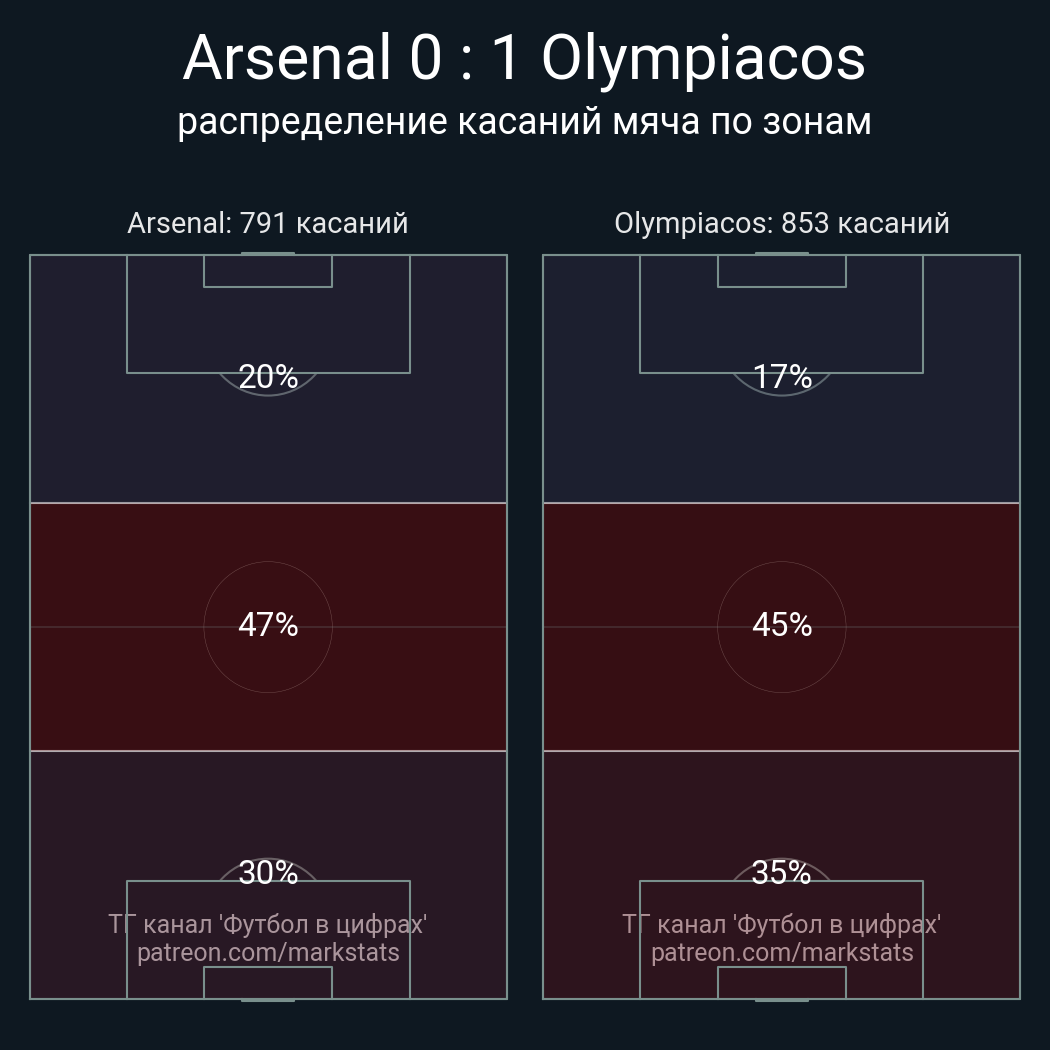
Task: Click the bottom goal area on Arsenal's pitch
Action: 268,982
